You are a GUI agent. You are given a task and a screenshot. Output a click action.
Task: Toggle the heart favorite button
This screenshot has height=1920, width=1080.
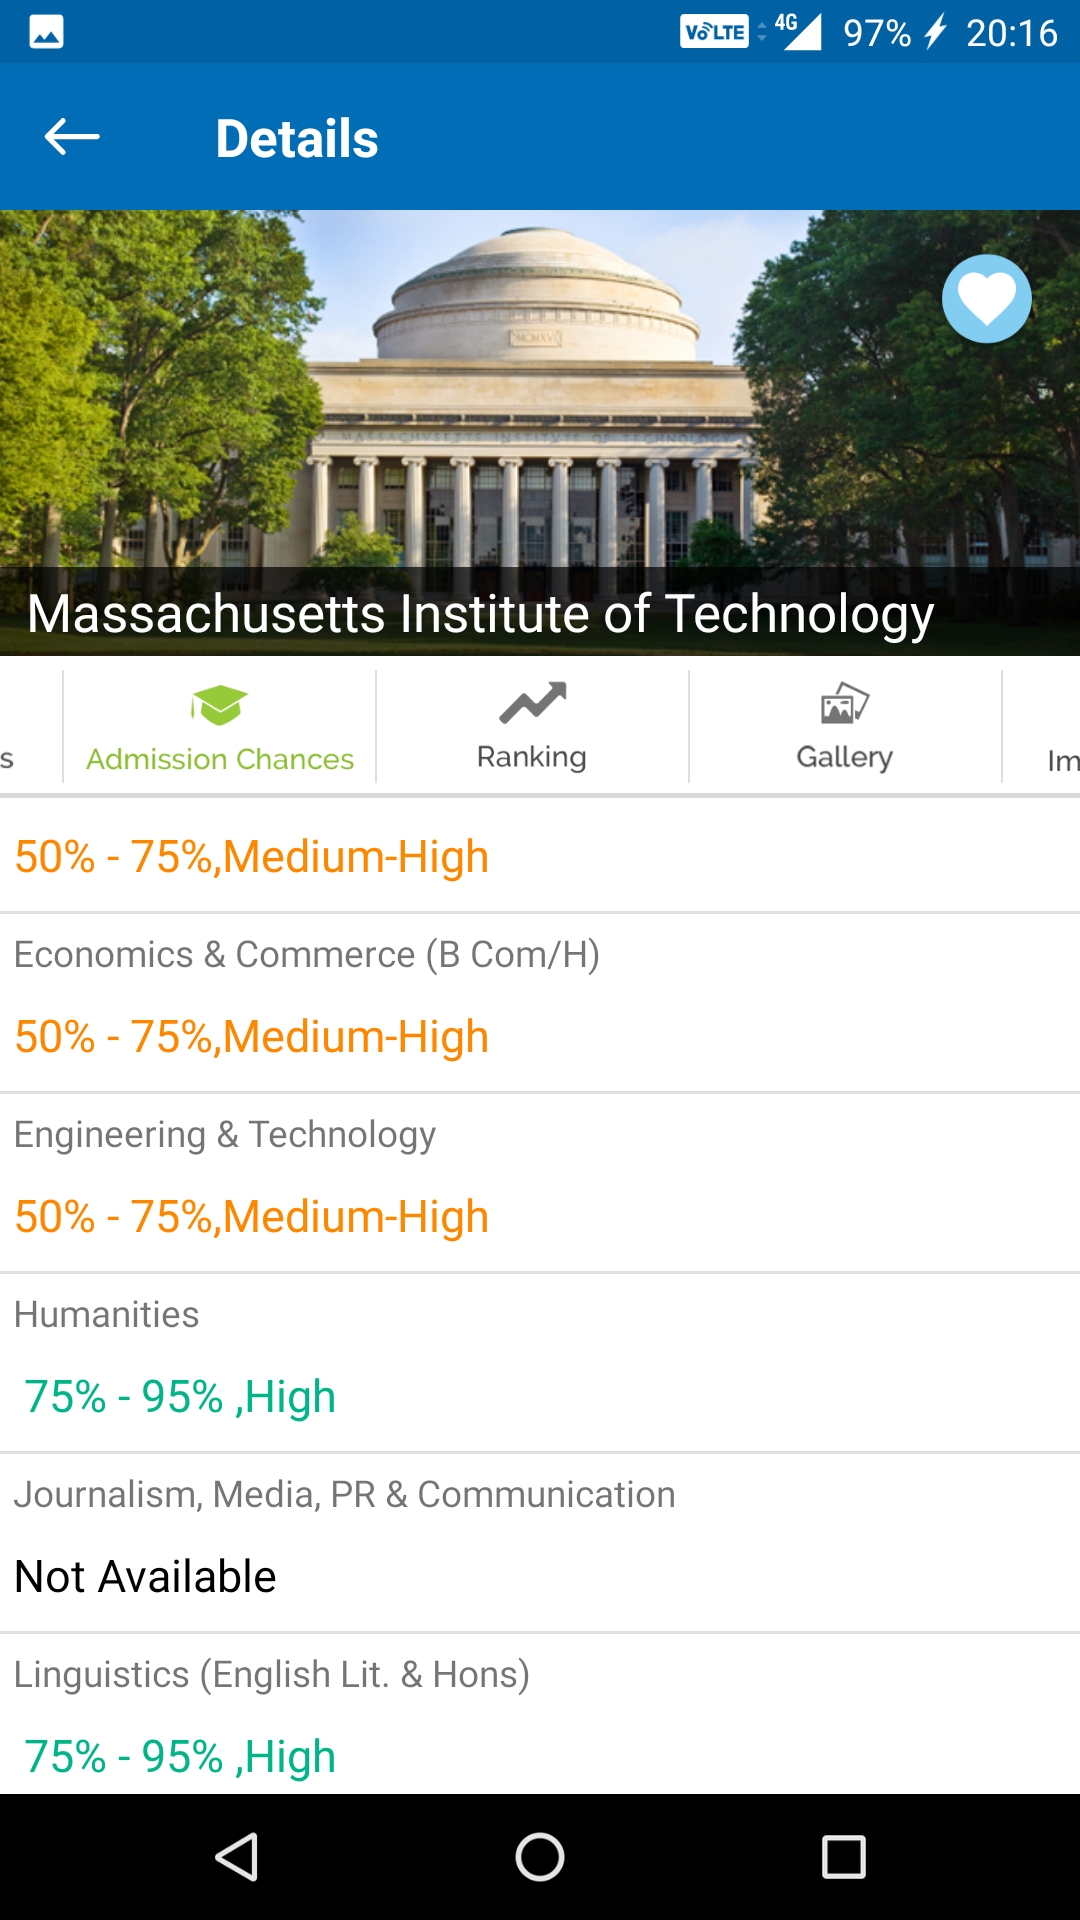pos(986,299)
